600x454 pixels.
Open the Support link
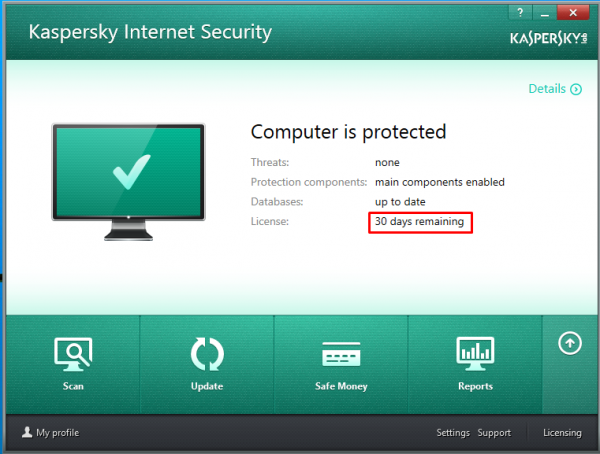pyautogui.click(x=494, y=433)
